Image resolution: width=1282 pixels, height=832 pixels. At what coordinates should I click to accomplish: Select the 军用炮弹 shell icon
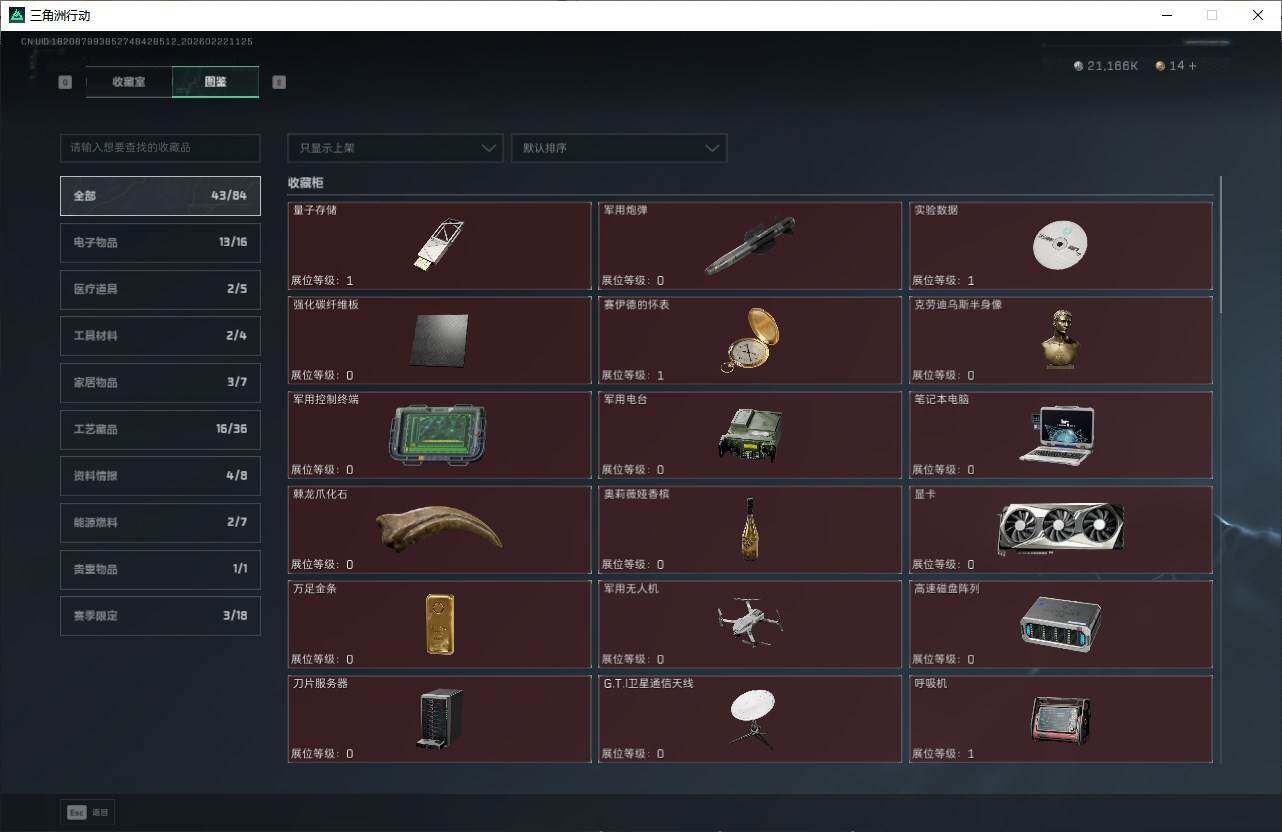tap(750, 245)
